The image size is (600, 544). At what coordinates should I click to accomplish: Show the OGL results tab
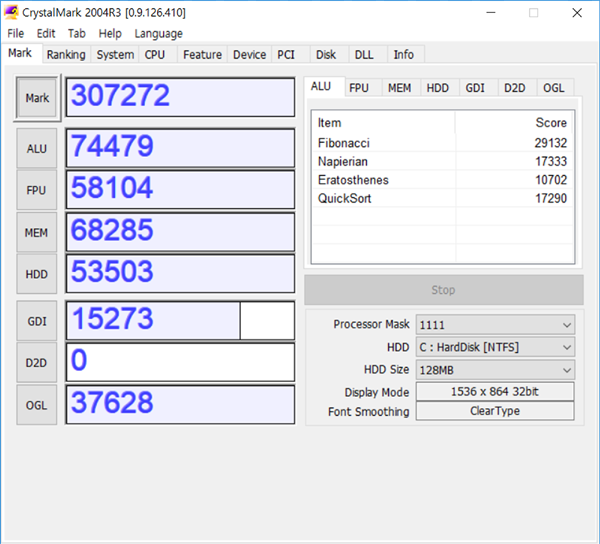click(554, 88)
